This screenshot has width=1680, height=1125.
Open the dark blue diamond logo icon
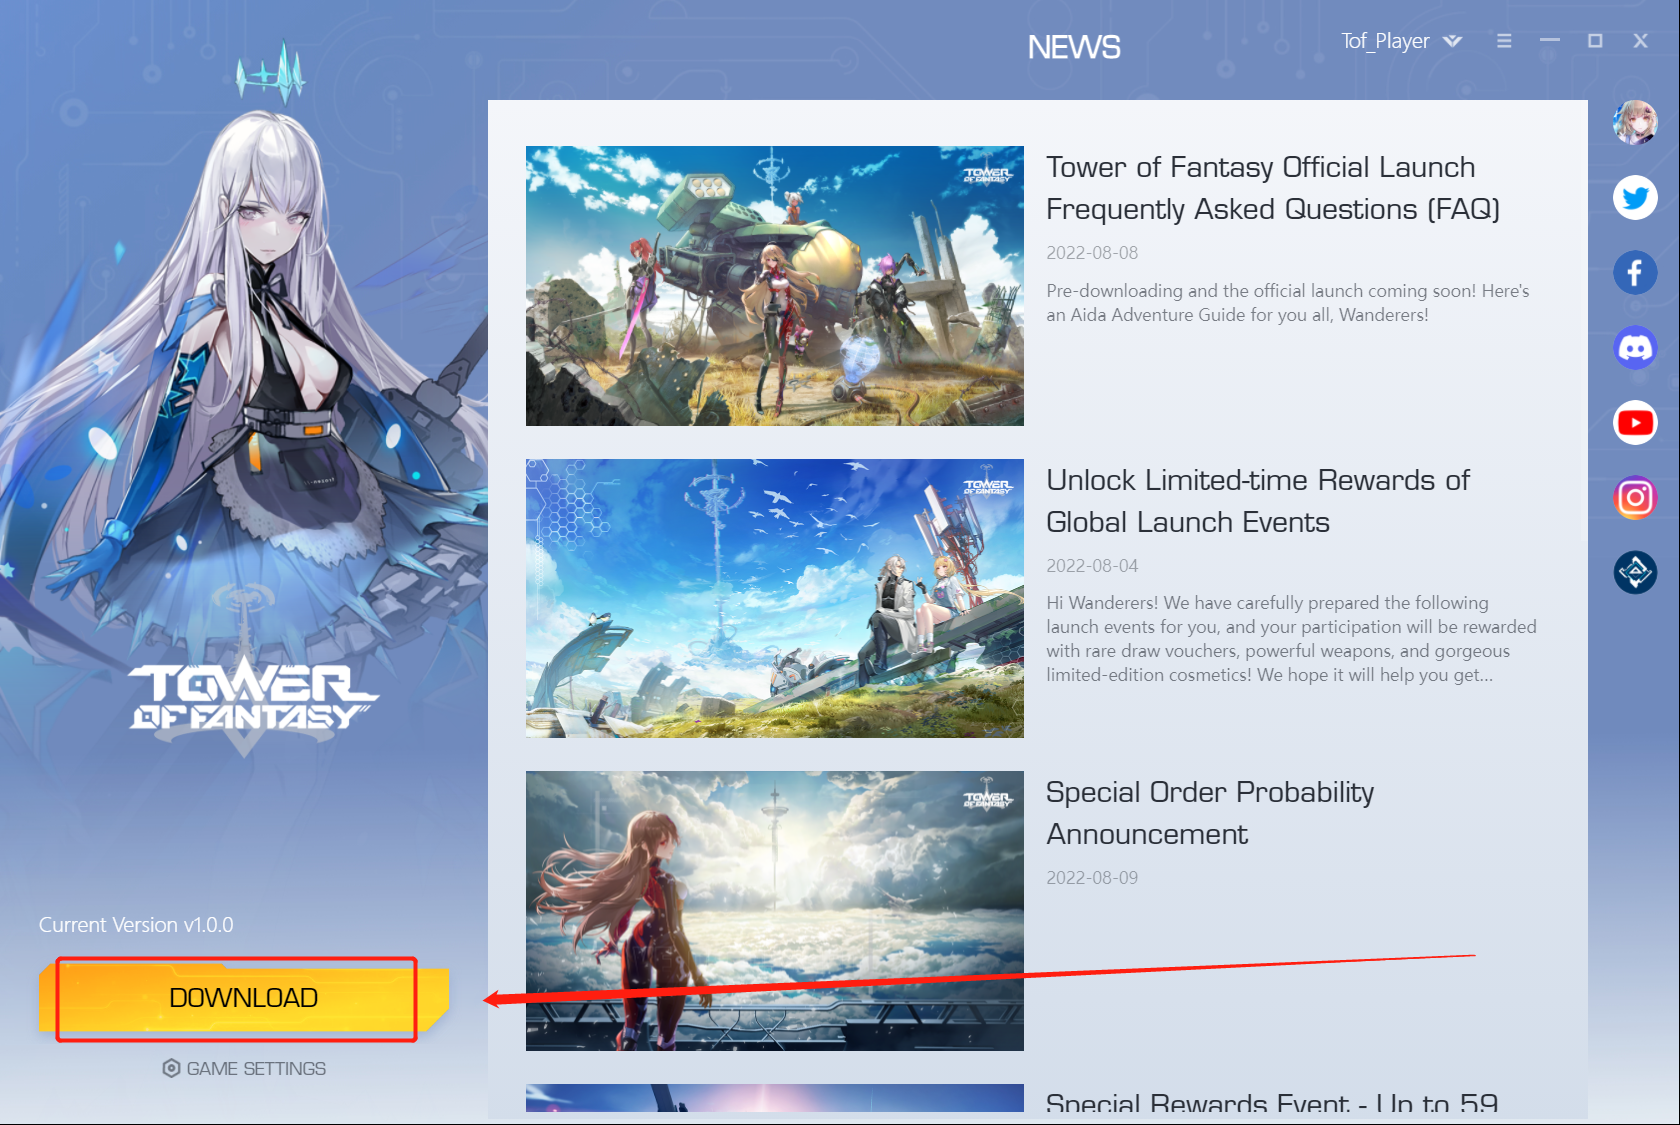point(1635,572)
